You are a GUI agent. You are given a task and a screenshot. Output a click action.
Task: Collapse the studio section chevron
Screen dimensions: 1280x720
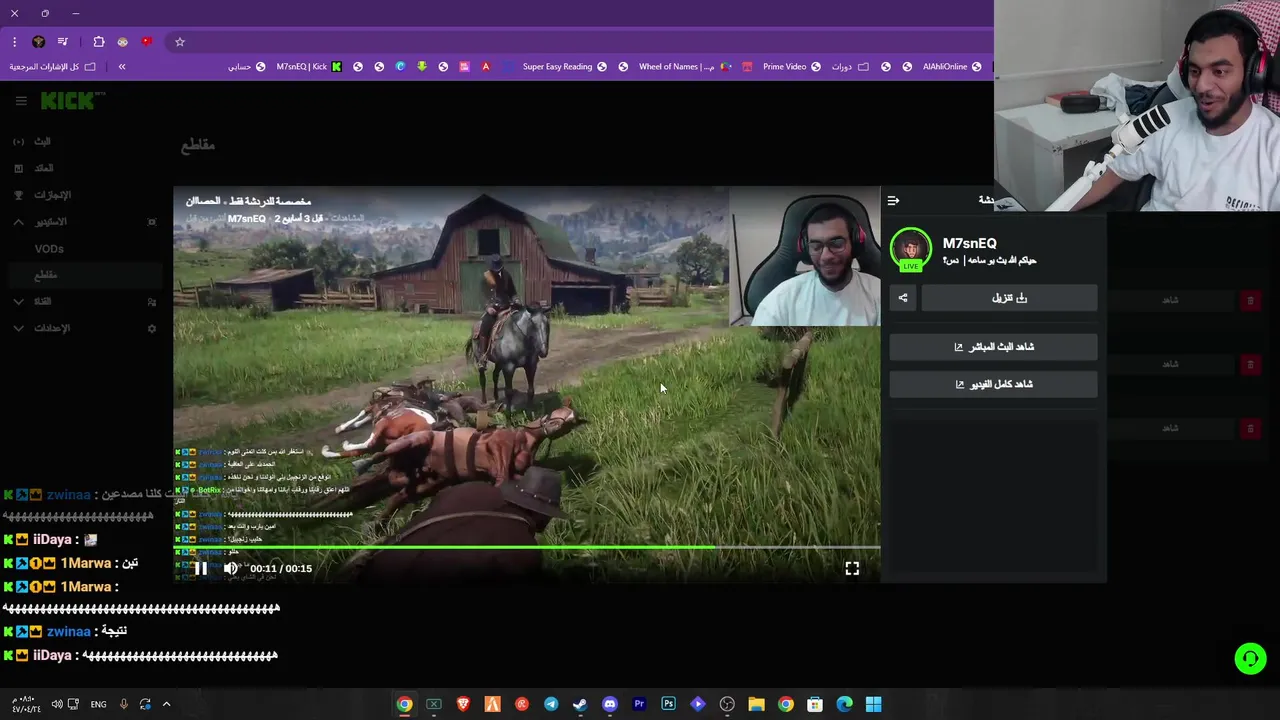coord(18,222)
